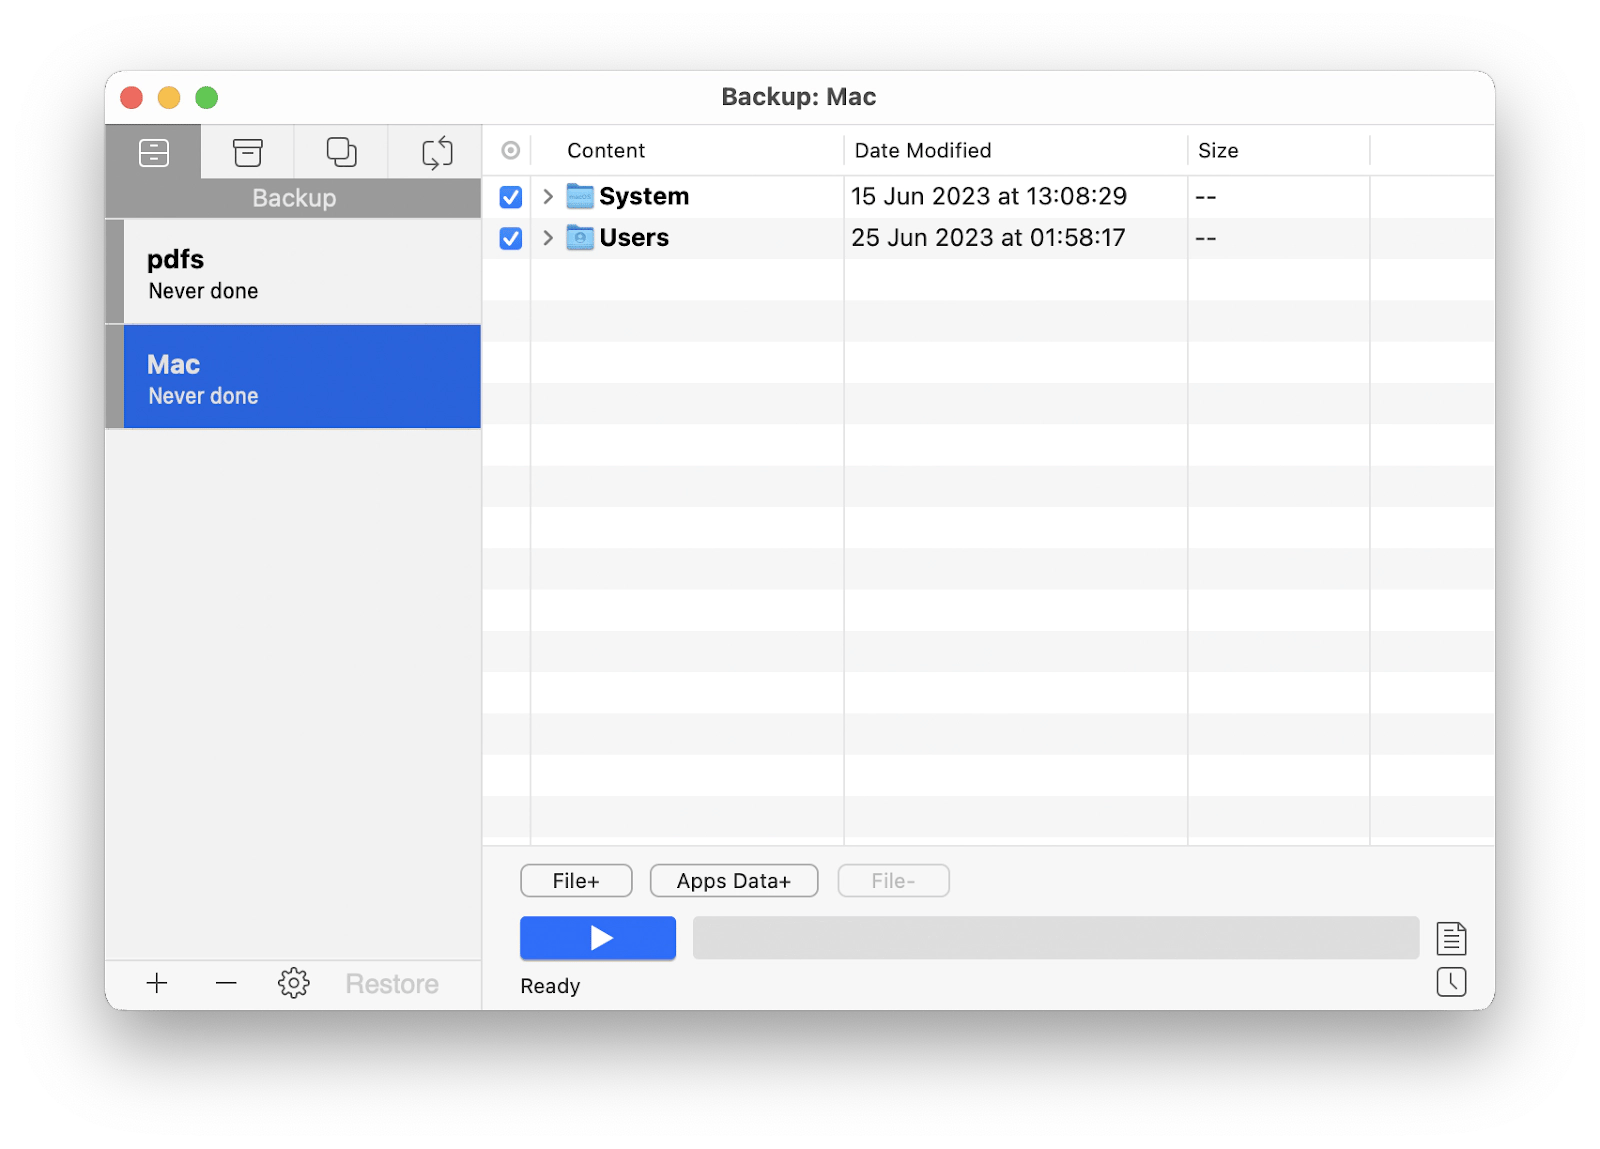The width and height of the screenshot is (1600, 1149).
Task: Close the Backup: Mac window
Action: click(131, 97)
